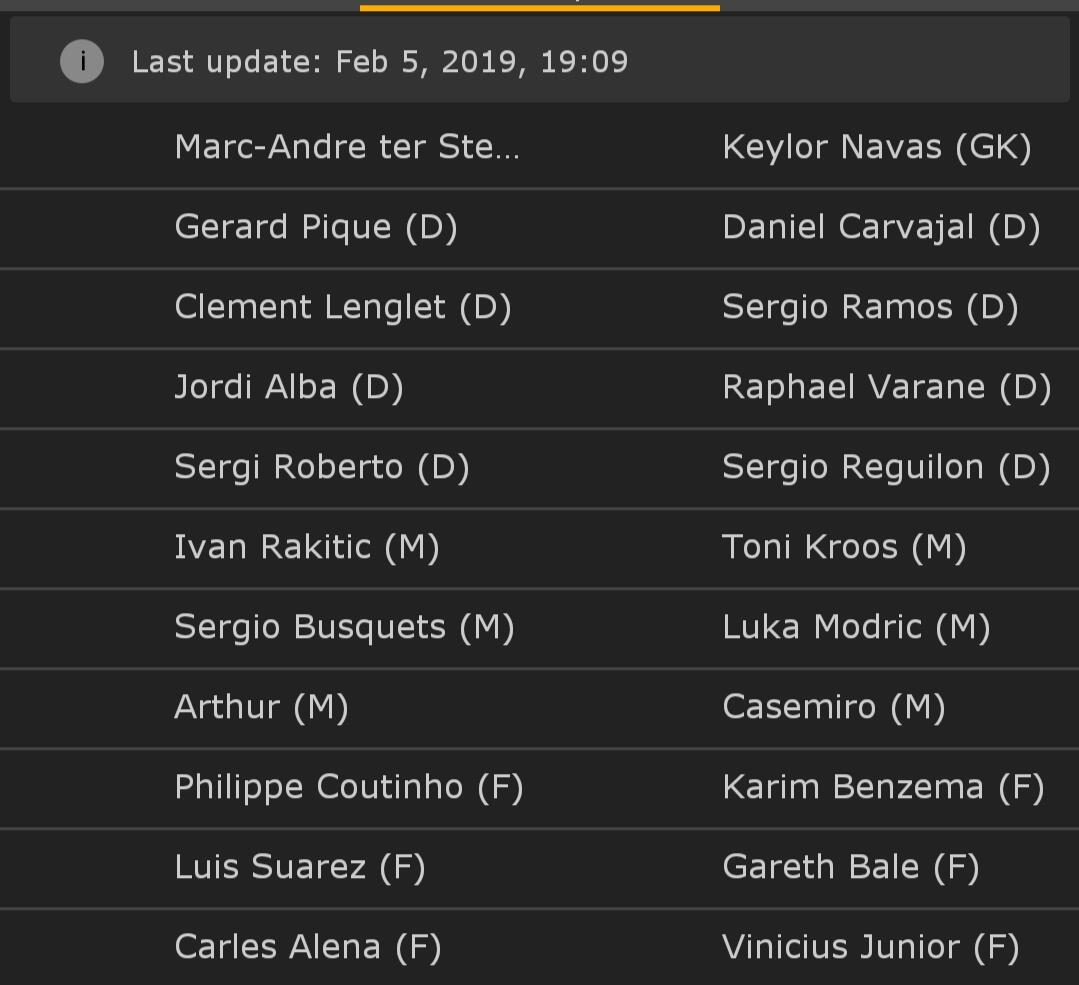This screenshot has height=985, width=1079.
Task: Select the active tab with orange underline
Action: click(x=539, y=5)
